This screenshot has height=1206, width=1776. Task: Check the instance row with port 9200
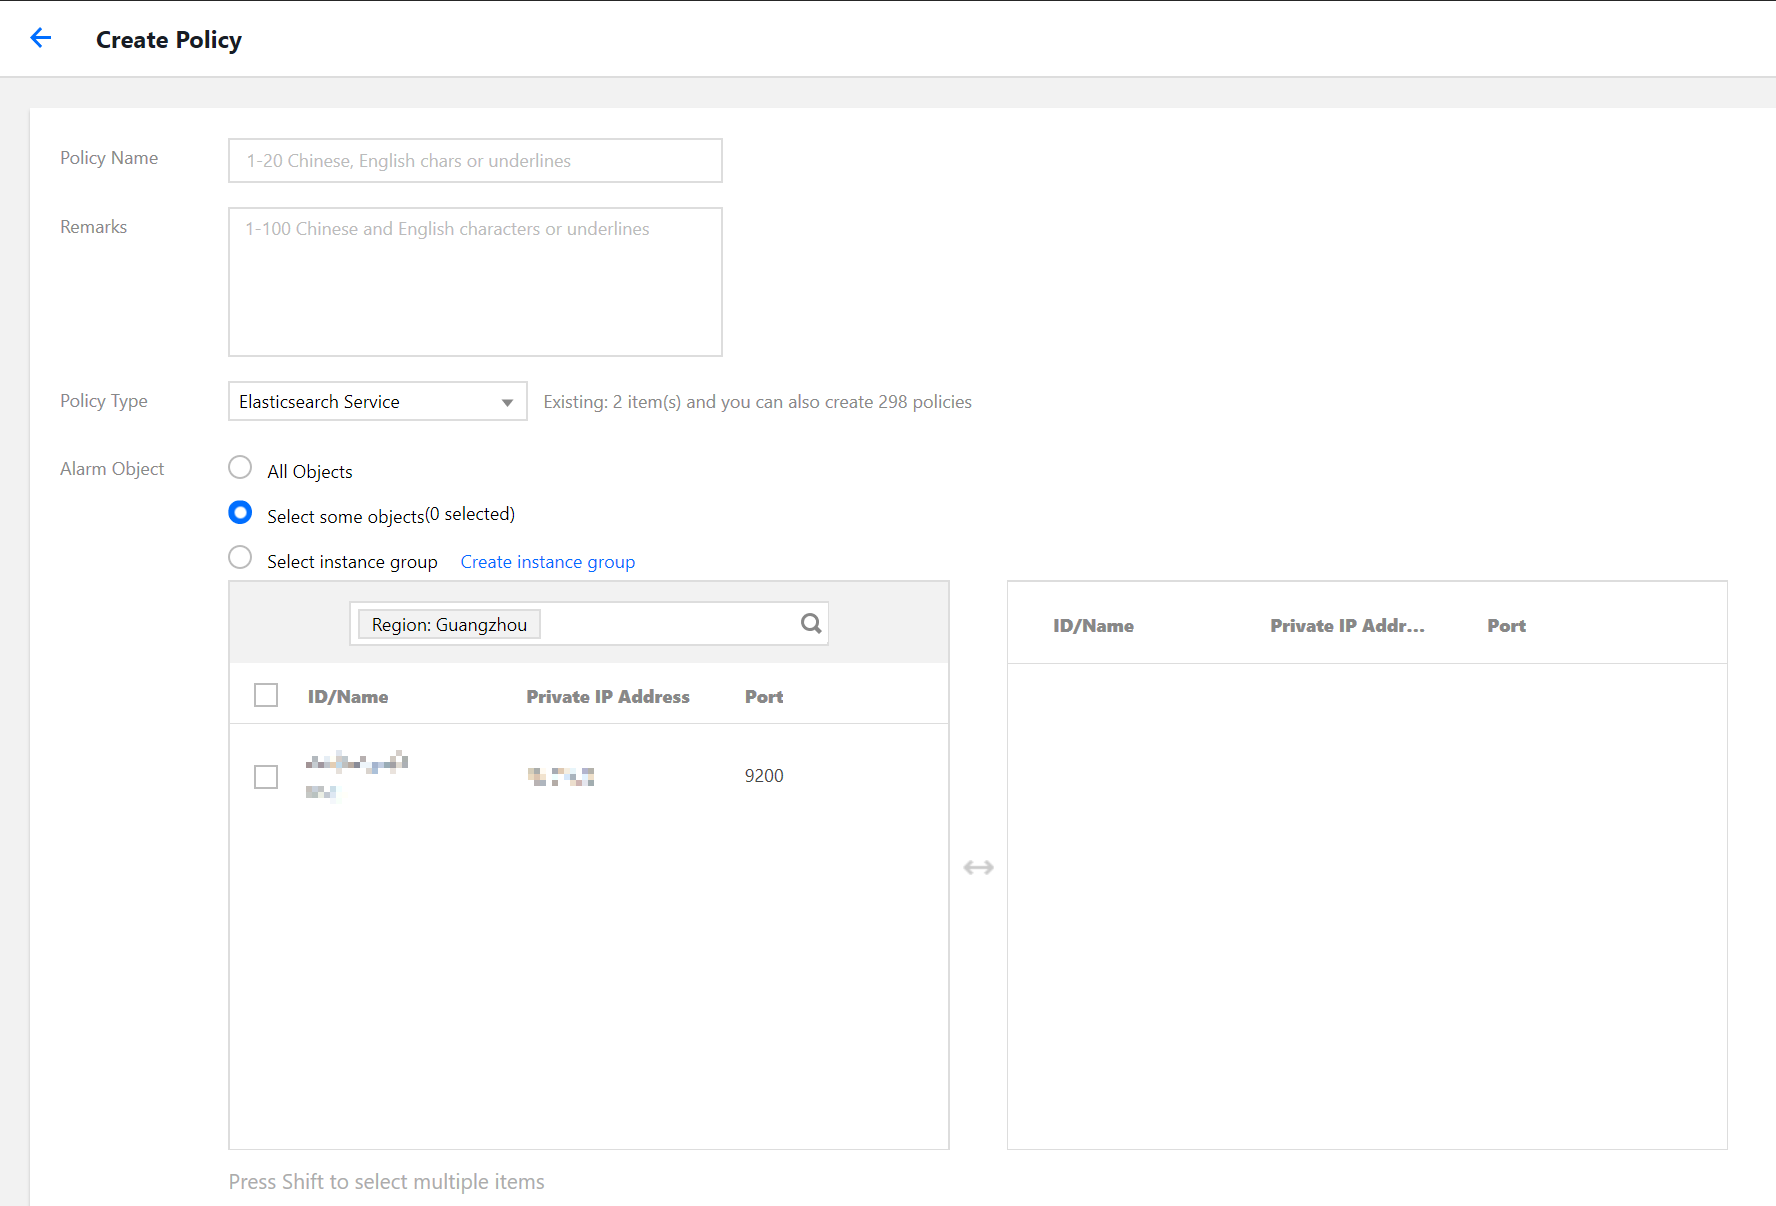(266, 777)
